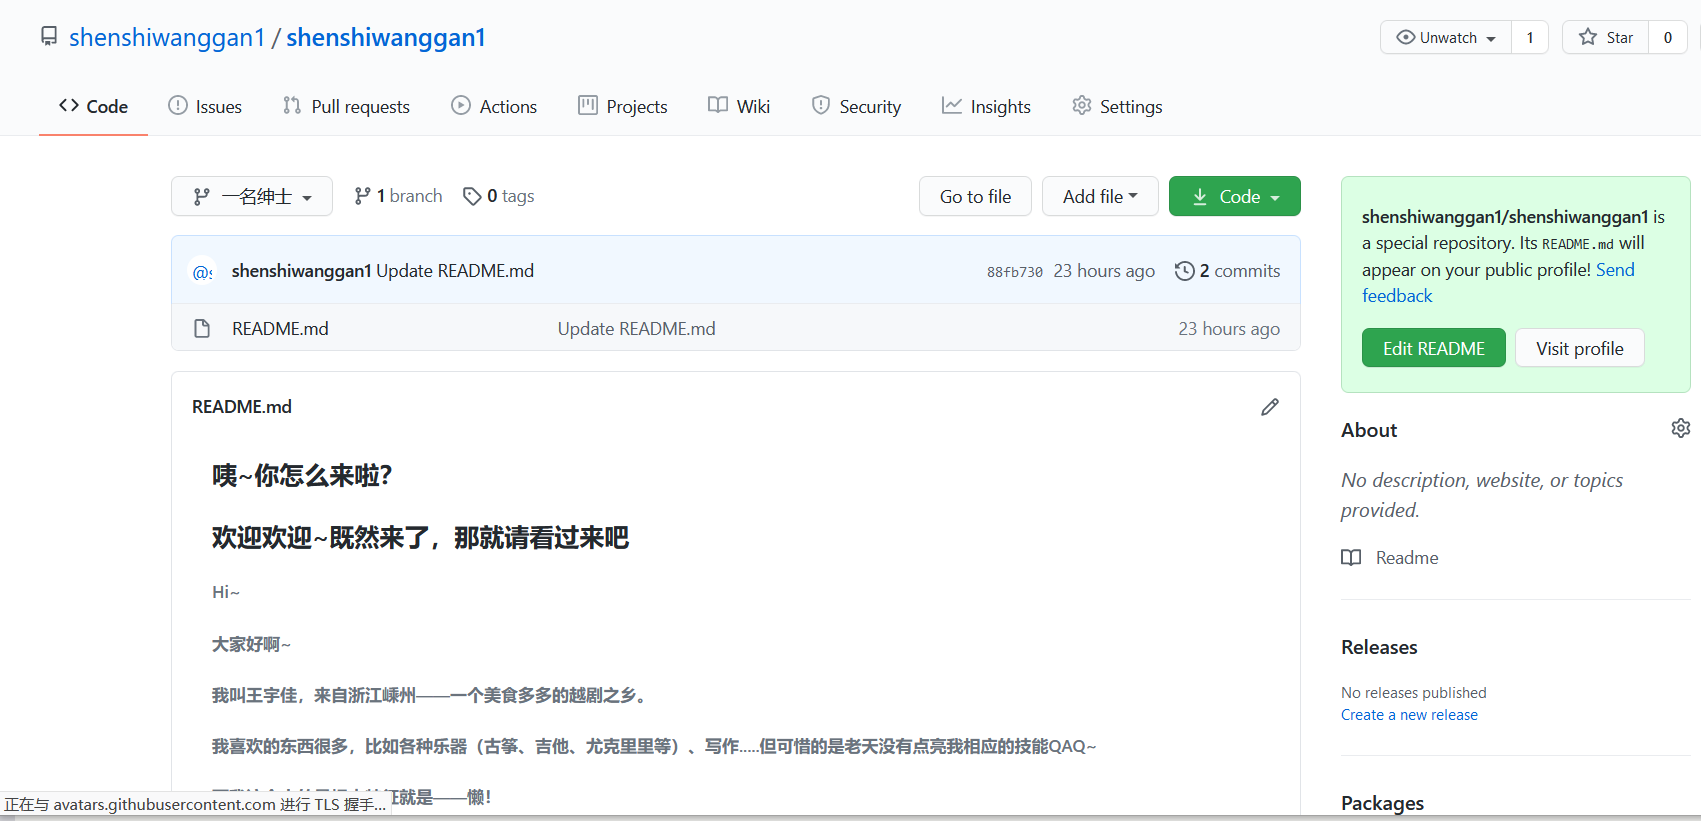1701x821 pixels.
Task: Open the README.md row commit message link
Action: pos(637,329)
